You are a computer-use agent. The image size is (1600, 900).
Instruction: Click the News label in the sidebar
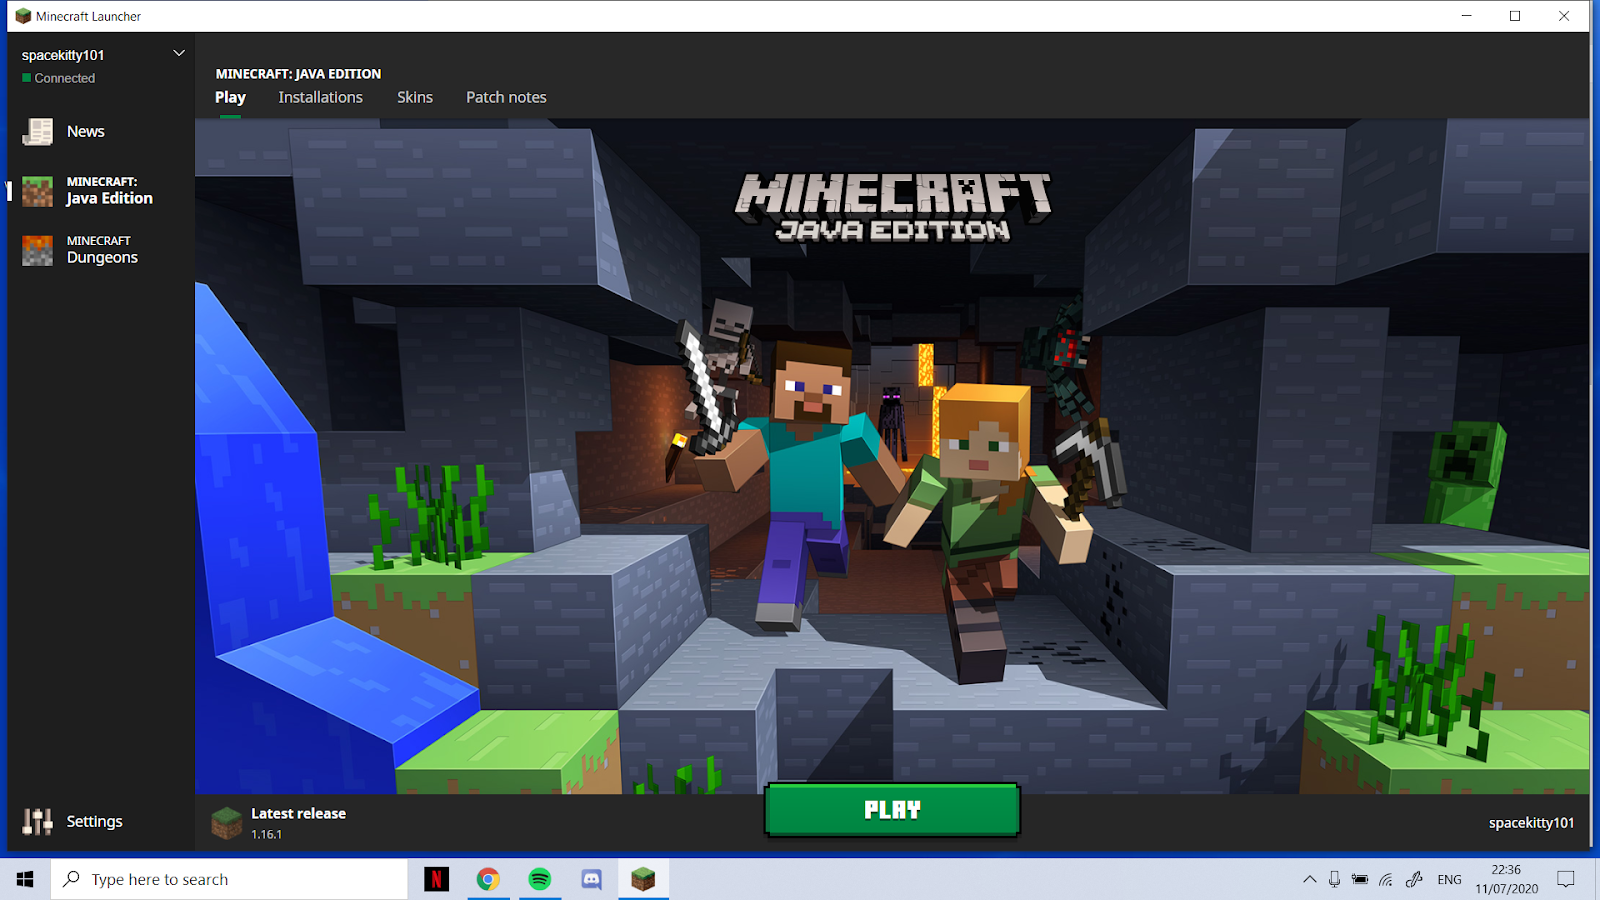point(86,131)
